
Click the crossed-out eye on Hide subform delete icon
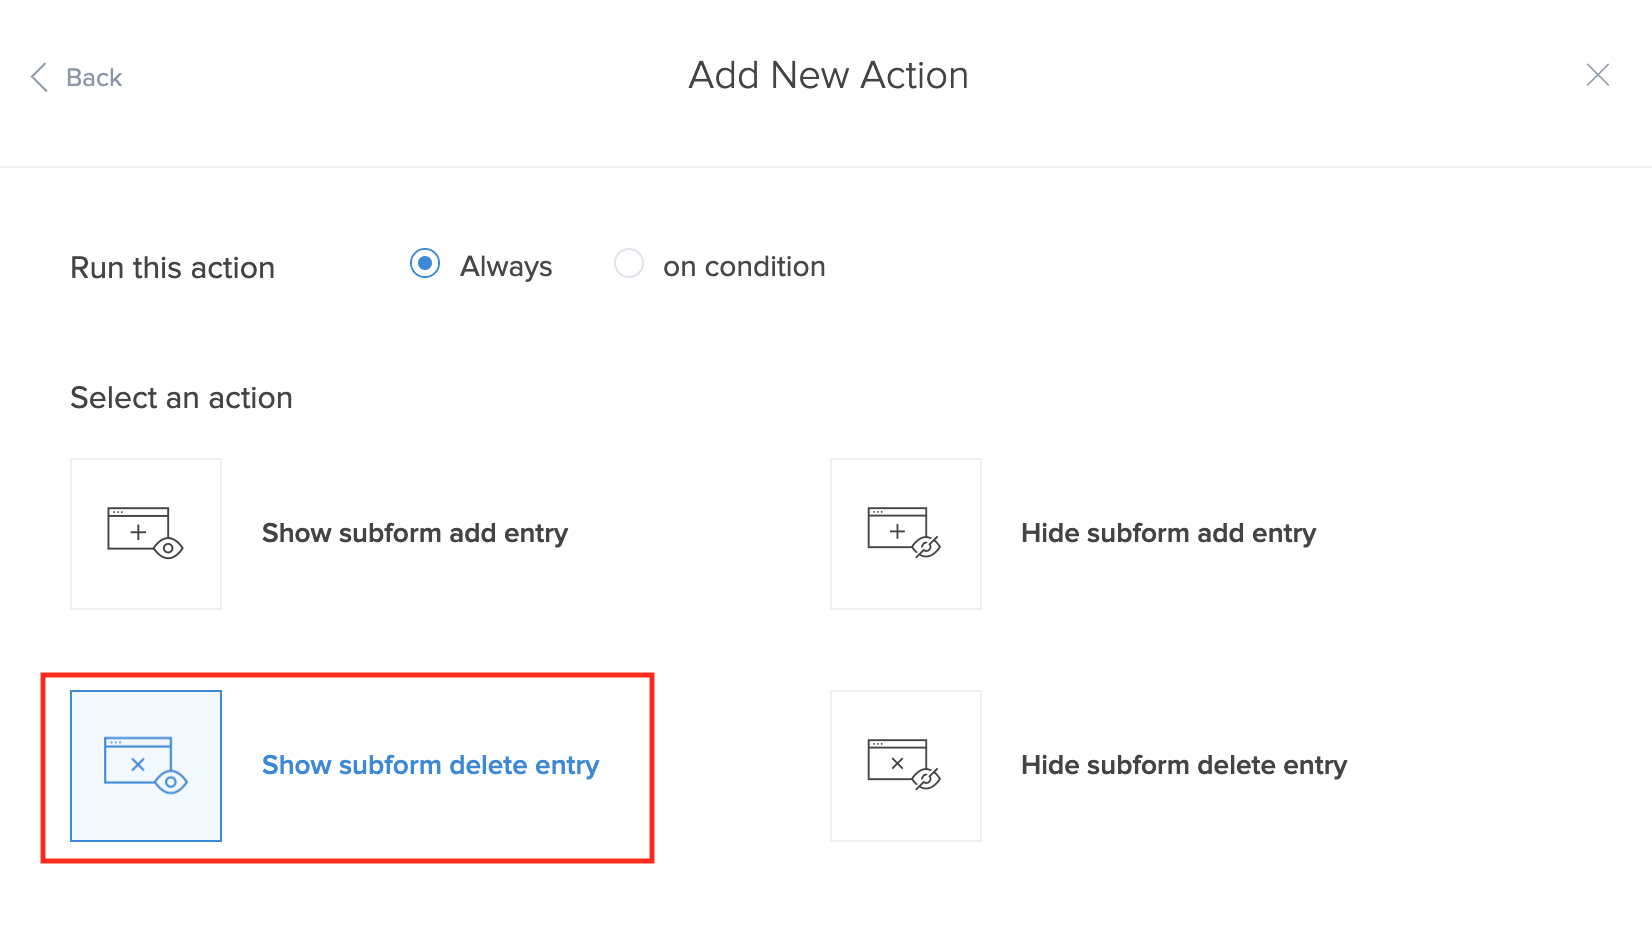click(927, 778)
